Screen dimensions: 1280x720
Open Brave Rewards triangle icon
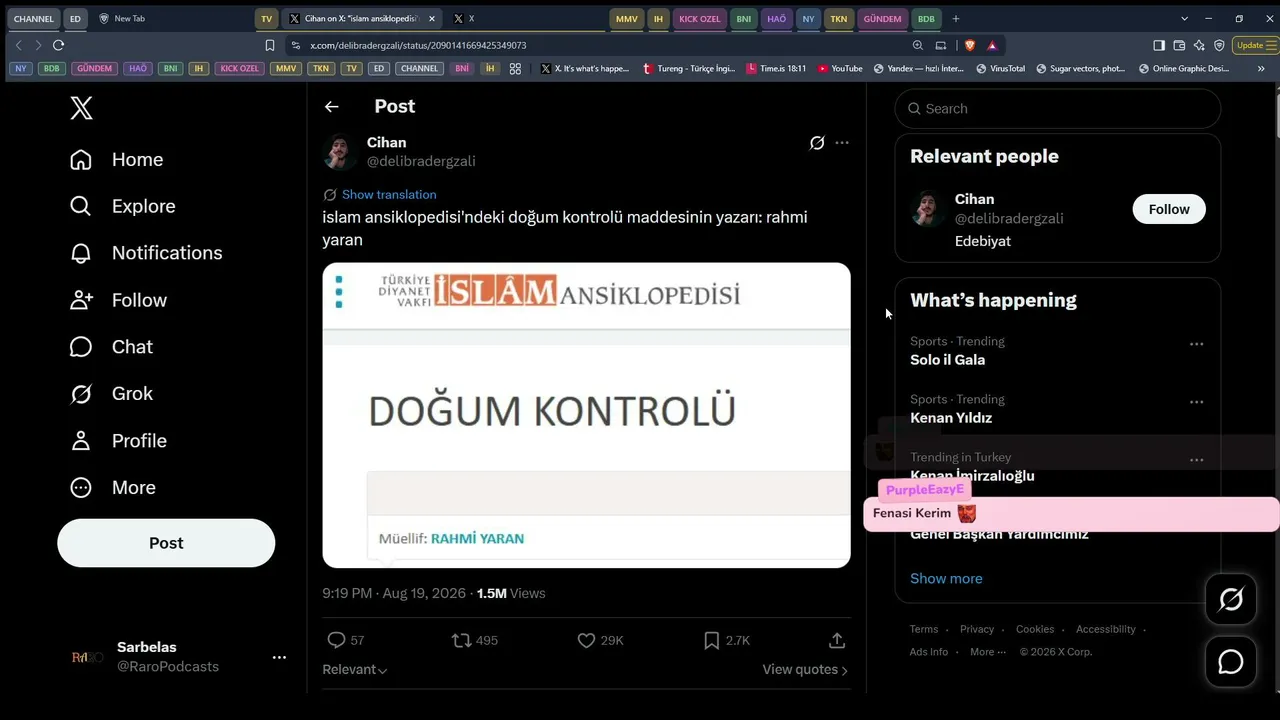[992, 45]
